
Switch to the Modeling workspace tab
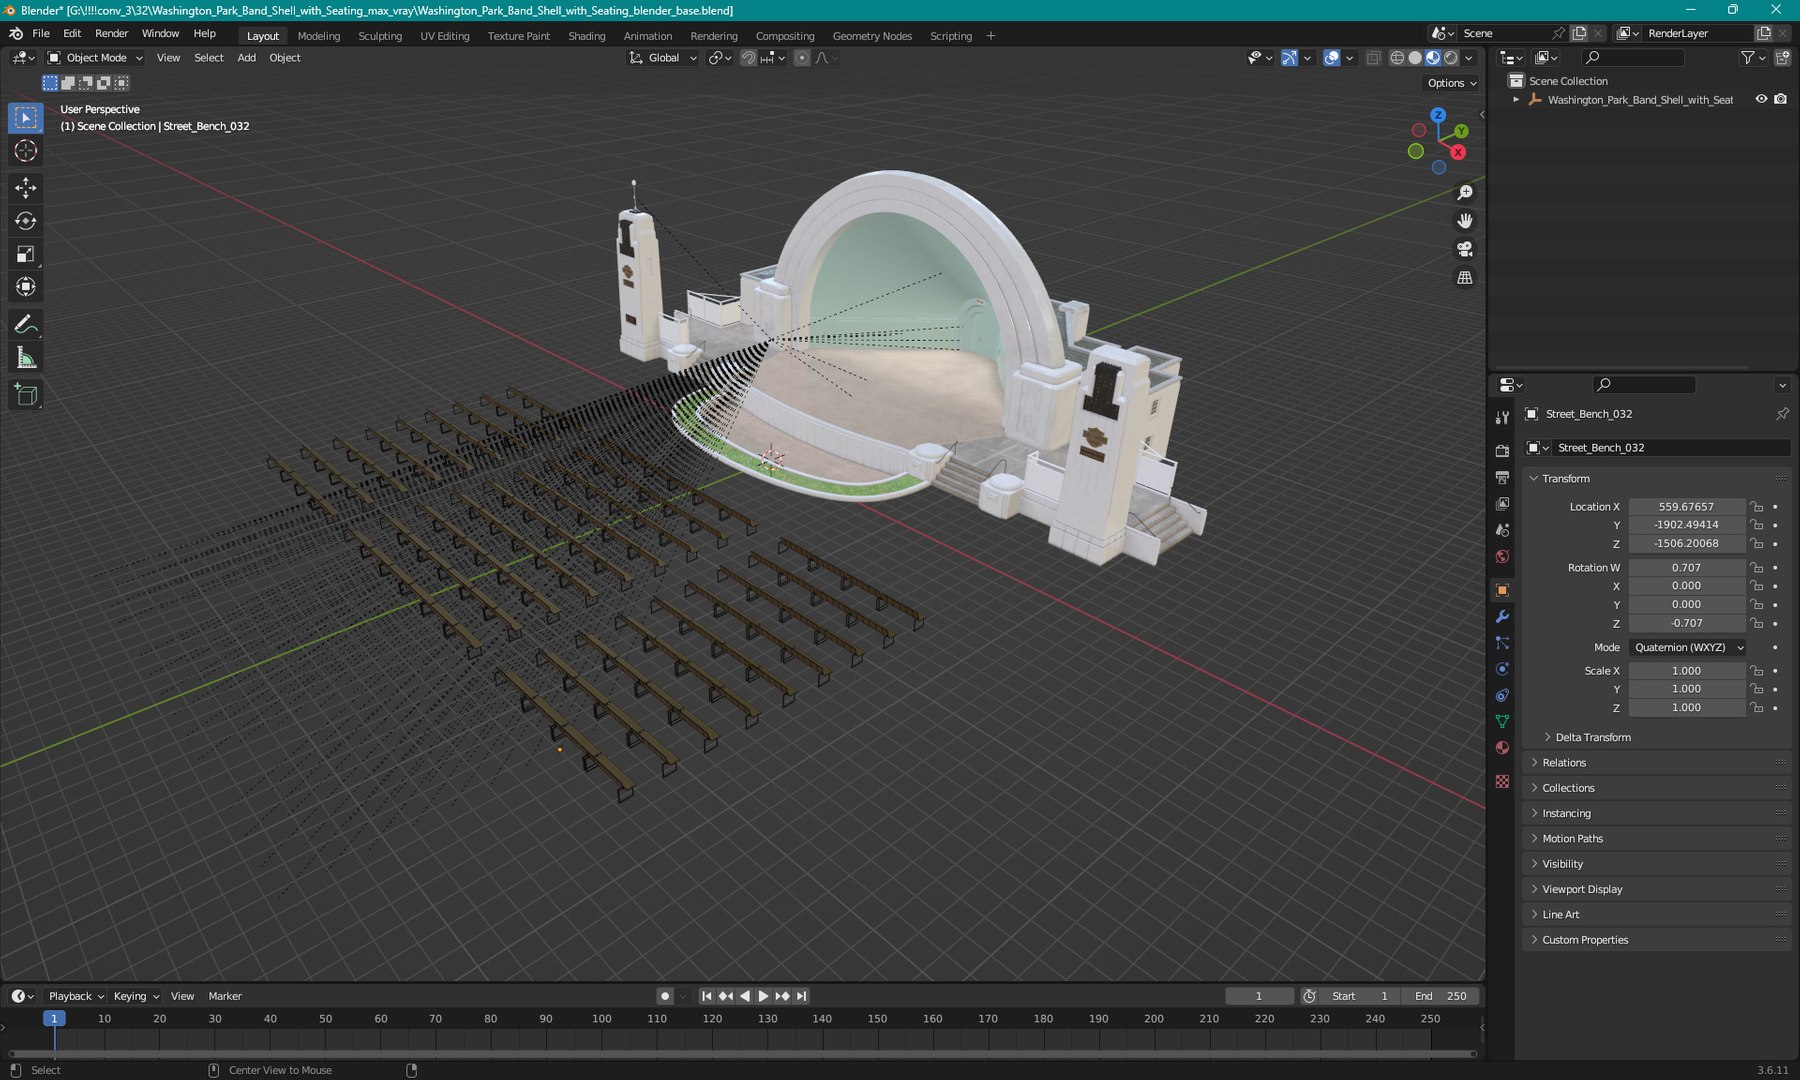point(319,36)
